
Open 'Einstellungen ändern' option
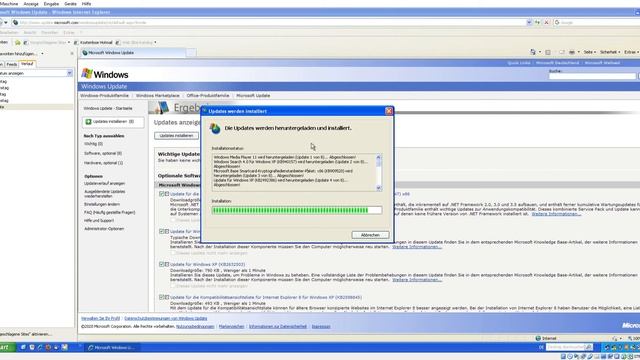click(x=102, y=204)
